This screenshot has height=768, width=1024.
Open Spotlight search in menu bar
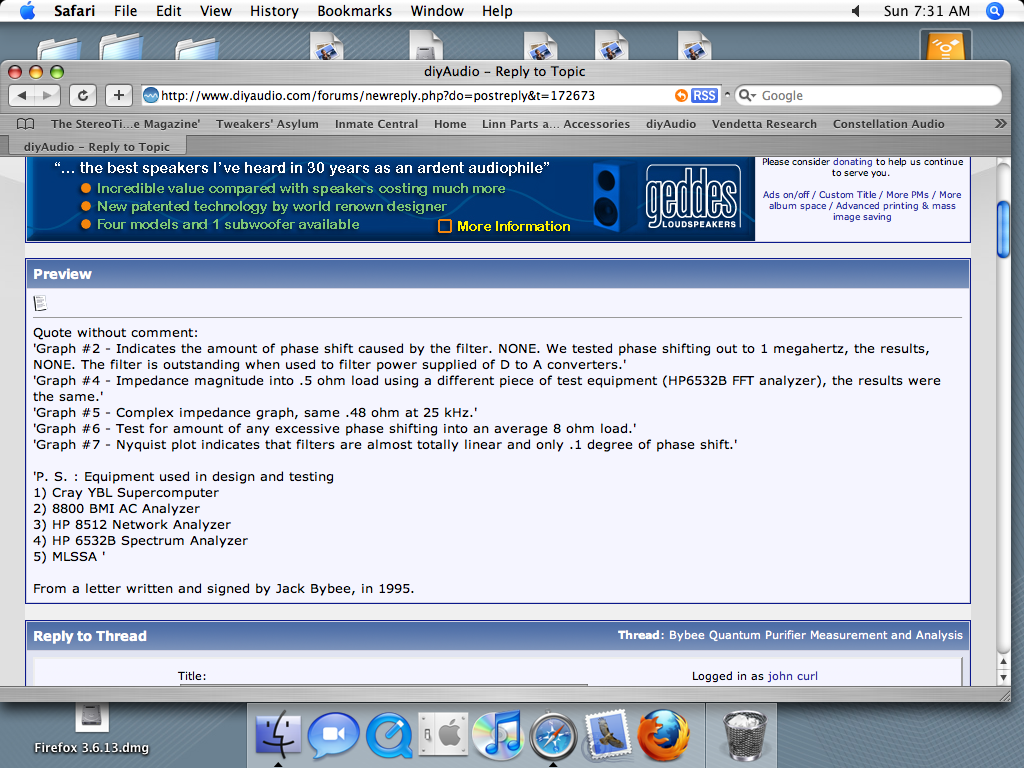coord(995,10)
